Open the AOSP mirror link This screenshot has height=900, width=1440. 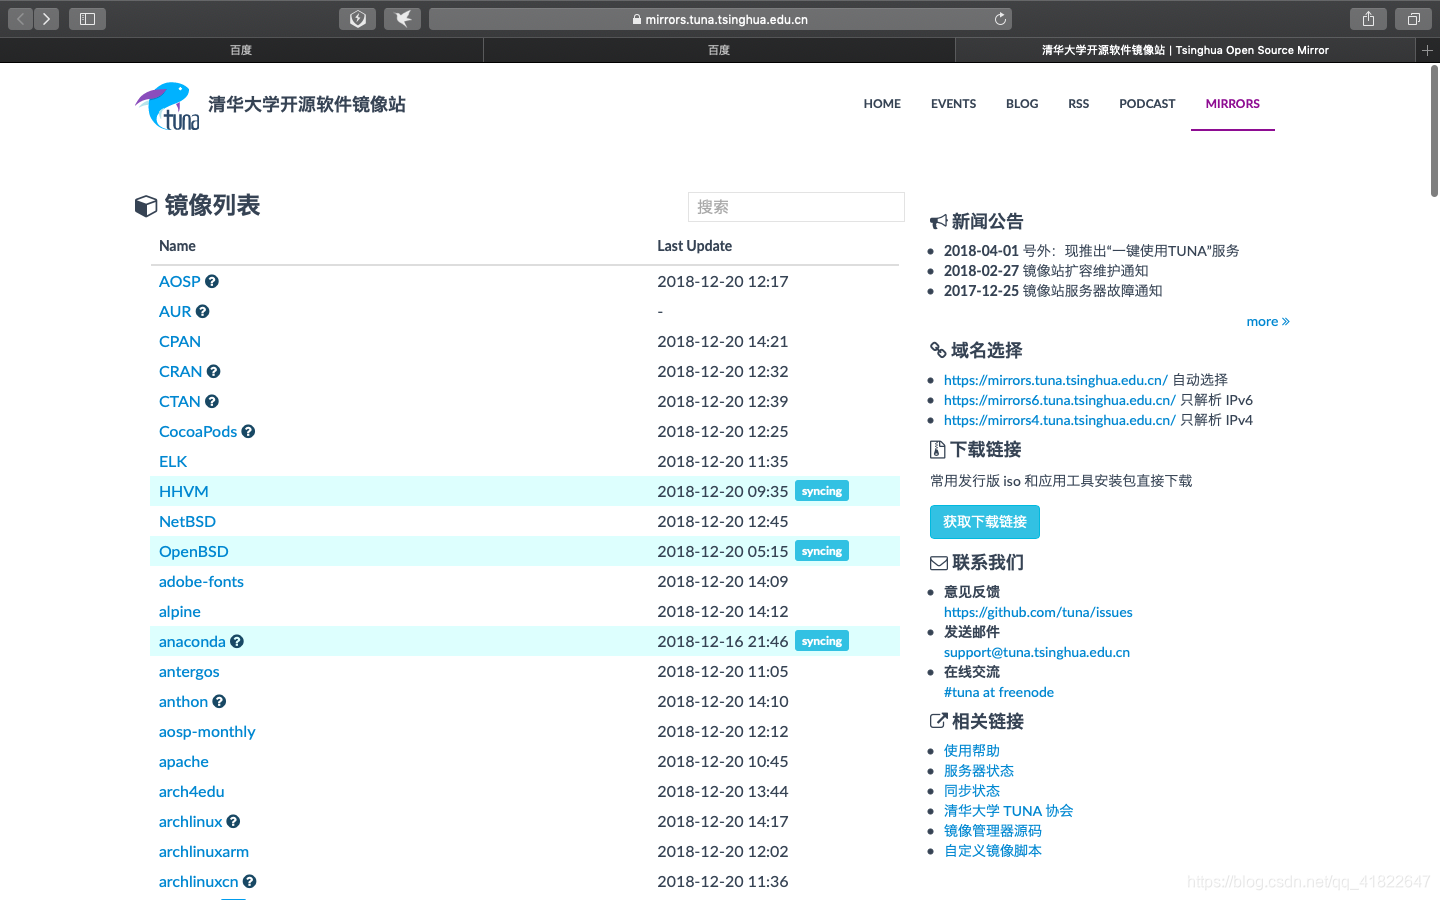(180, 282)
